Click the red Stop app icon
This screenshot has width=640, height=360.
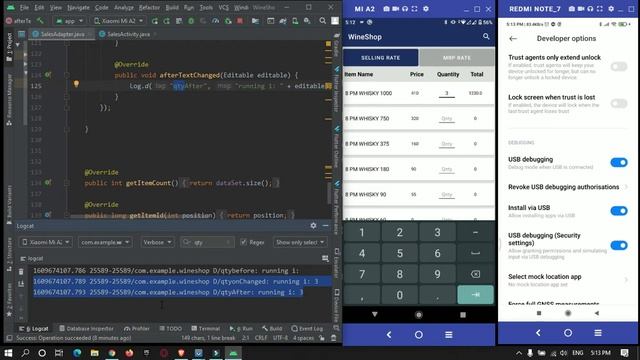240,21
